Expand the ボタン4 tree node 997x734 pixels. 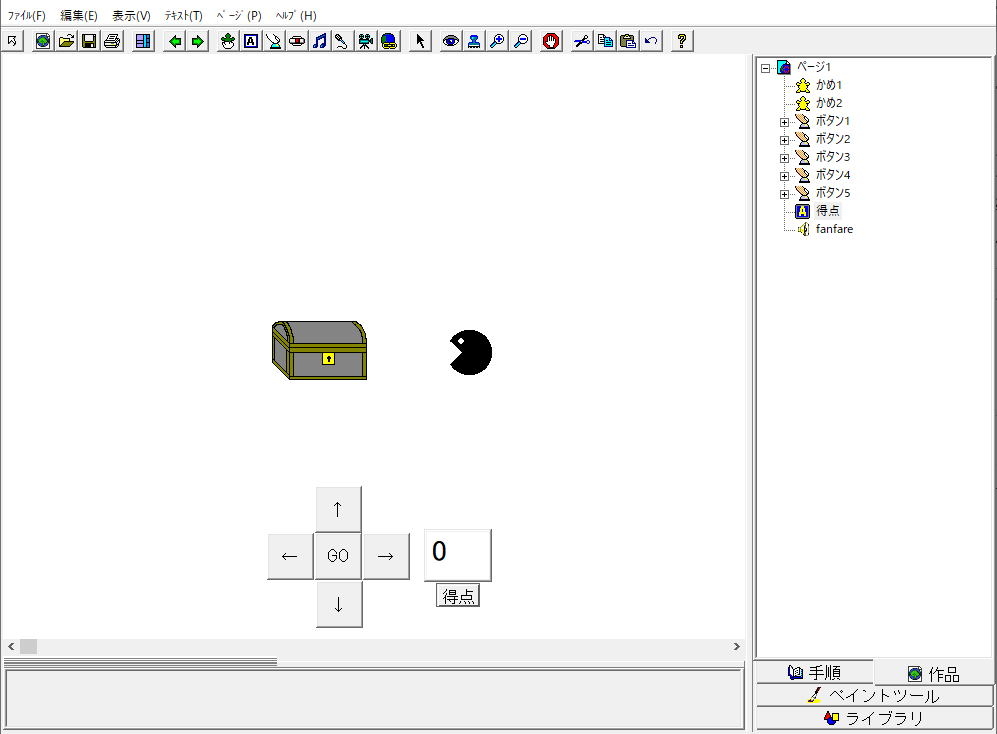(784, 176)
